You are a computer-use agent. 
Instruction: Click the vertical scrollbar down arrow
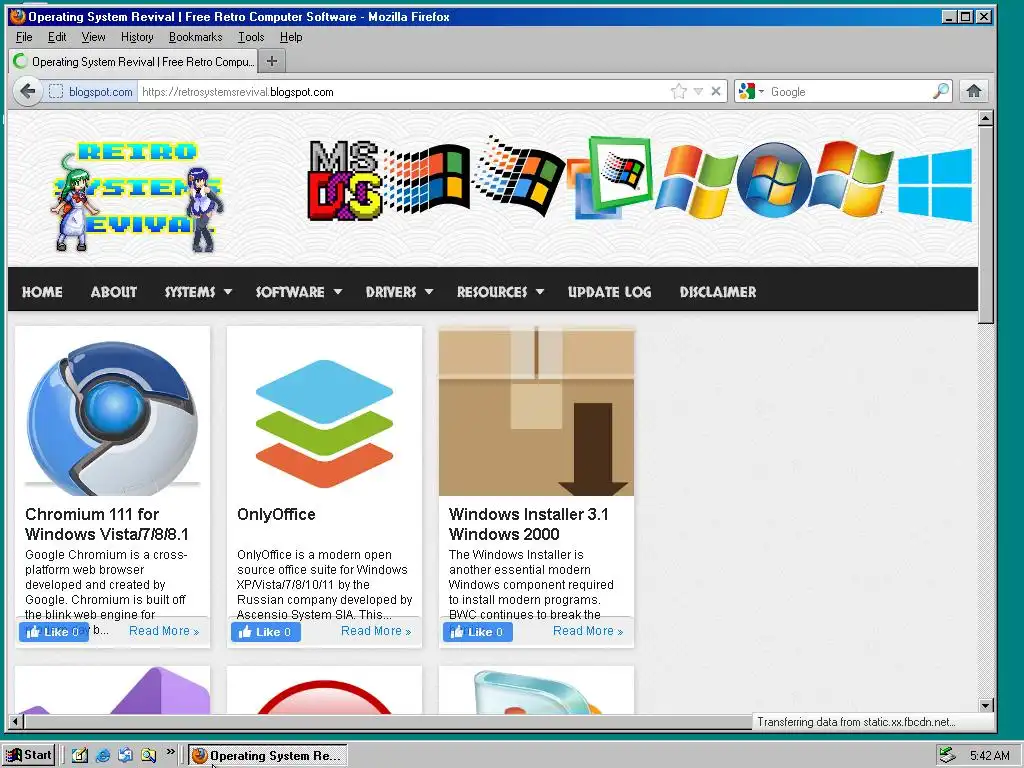pyautogui.click(x=986, y=705)
